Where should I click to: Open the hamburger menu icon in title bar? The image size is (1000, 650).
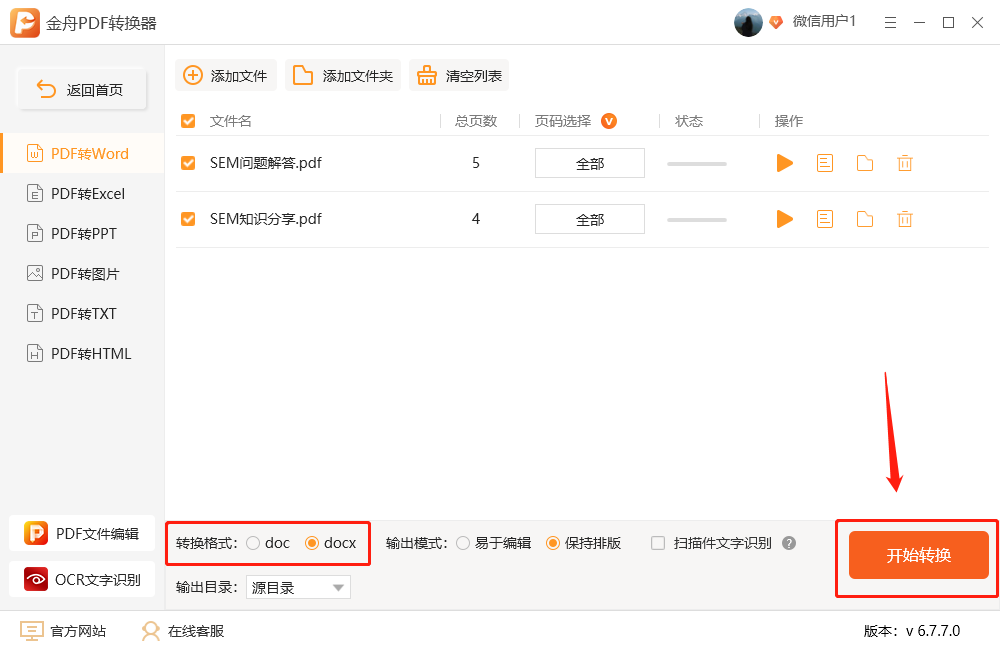890,23
